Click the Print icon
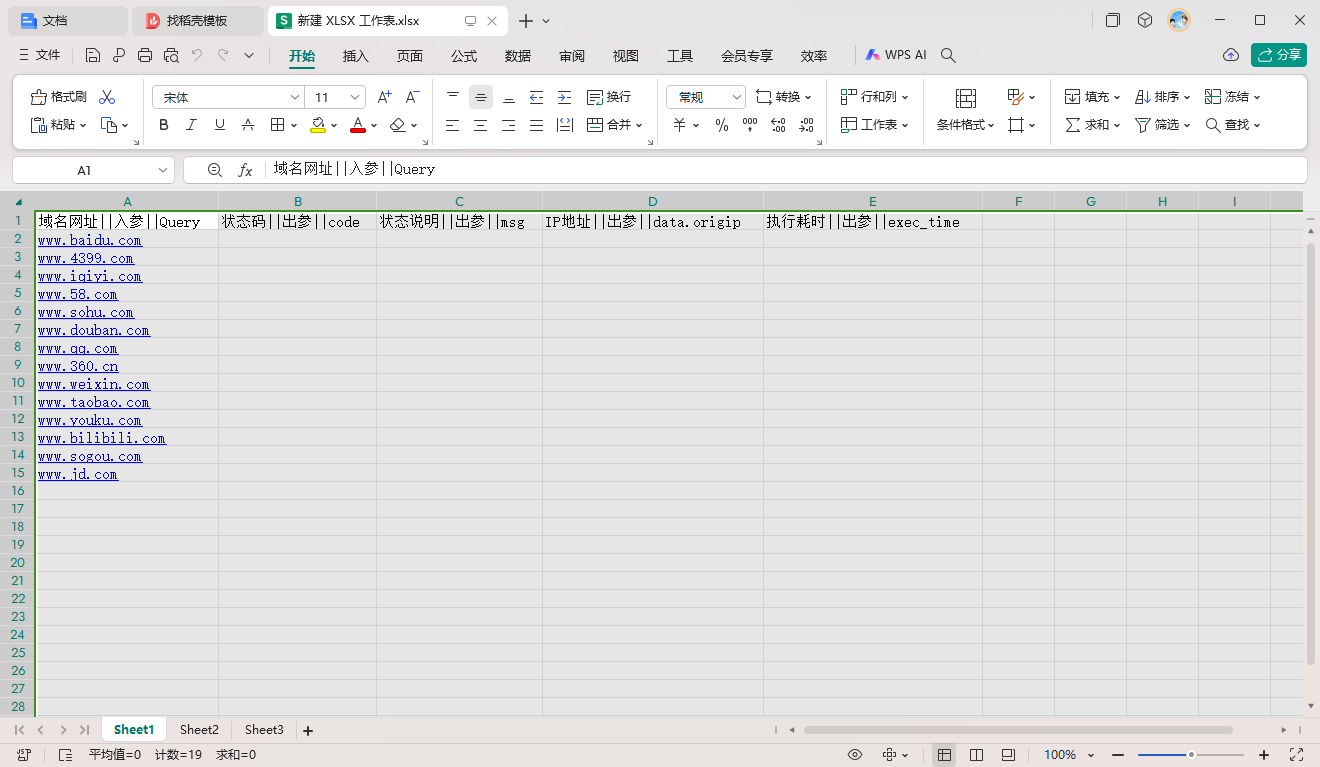 point(145,56)
